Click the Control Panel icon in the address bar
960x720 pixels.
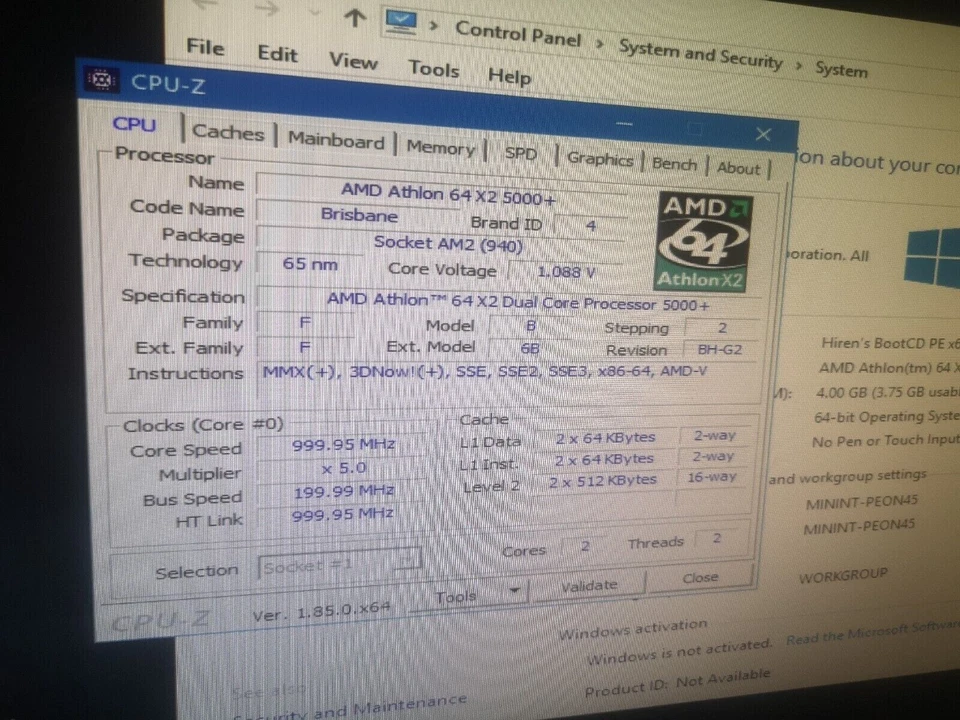[x=401, y=22]
